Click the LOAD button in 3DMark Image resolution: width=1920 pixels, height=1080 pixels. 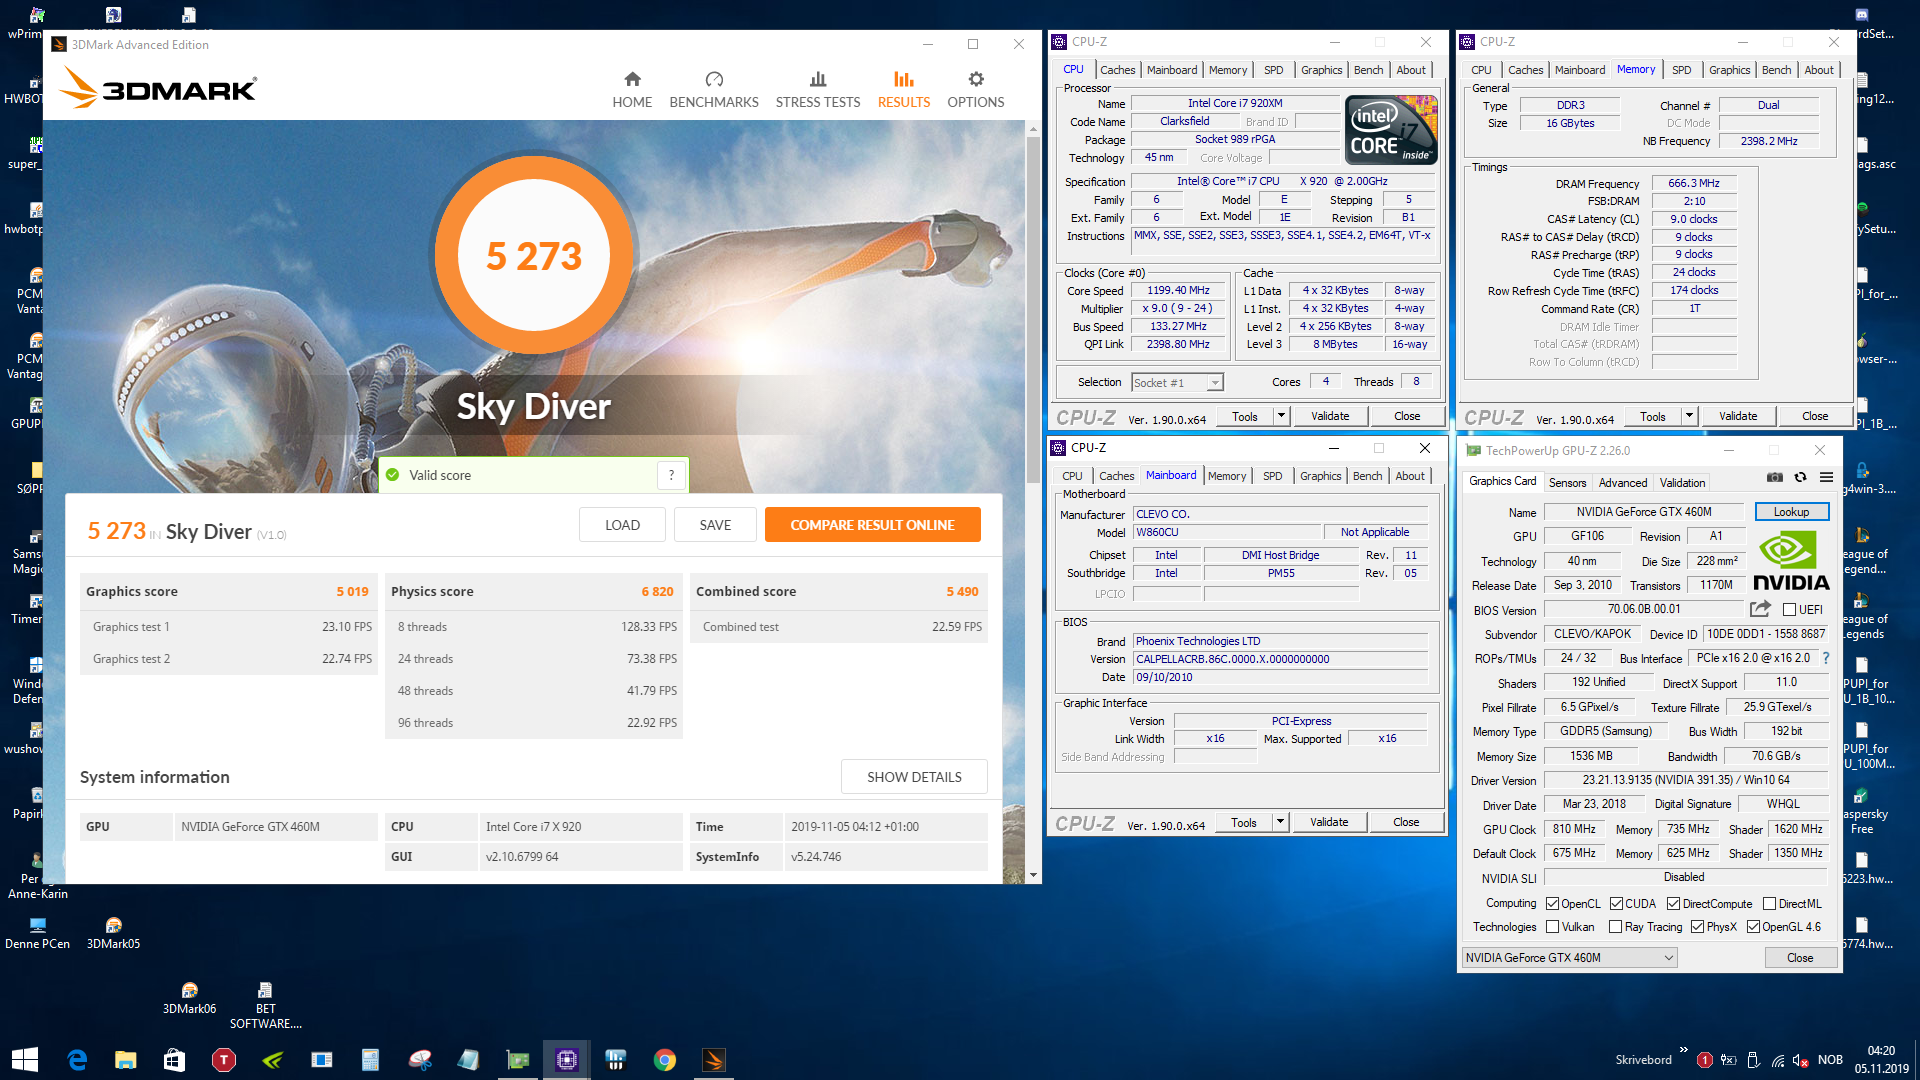[x=622, y=525]
